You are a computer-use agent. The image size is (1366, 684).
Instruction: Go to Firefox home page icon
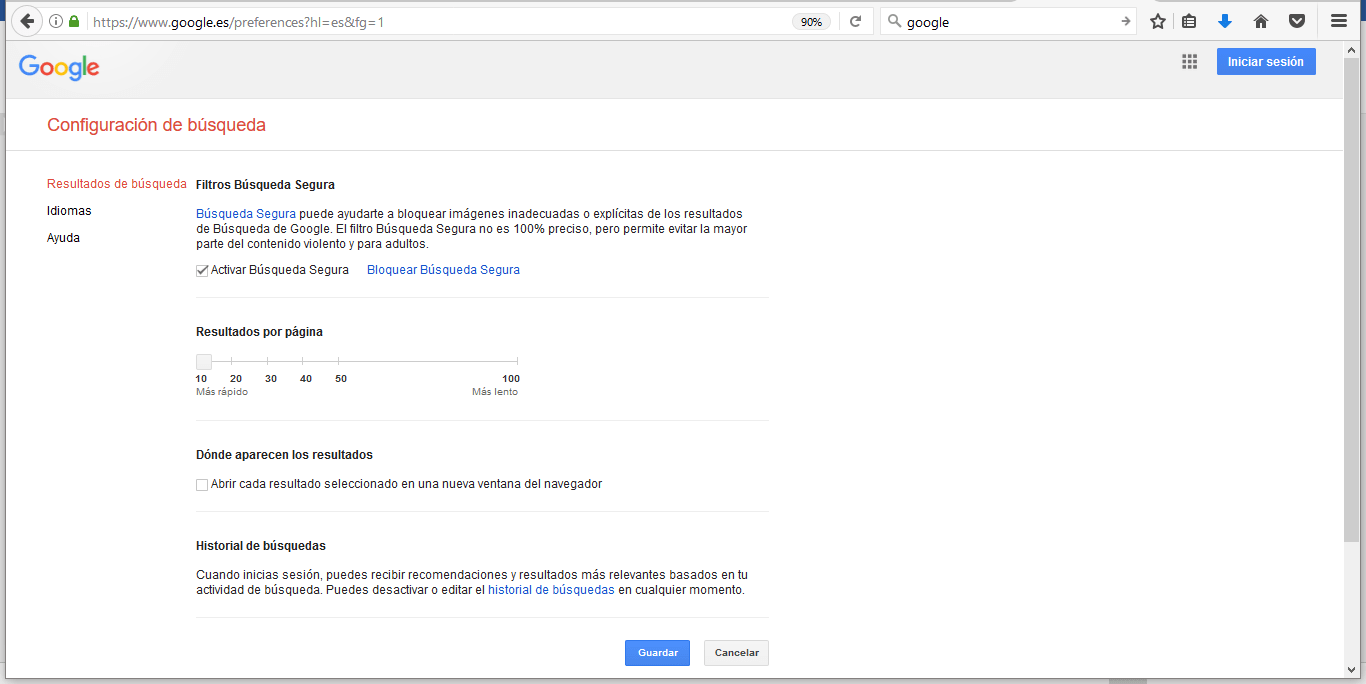1260,21
